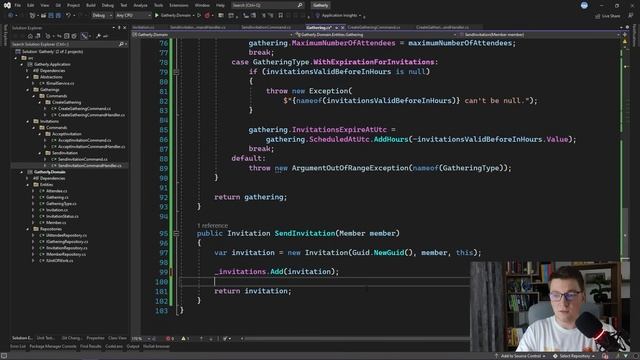Click Start Without Debugging outline play icon
640x360 pixels.
tap(199, 16)
